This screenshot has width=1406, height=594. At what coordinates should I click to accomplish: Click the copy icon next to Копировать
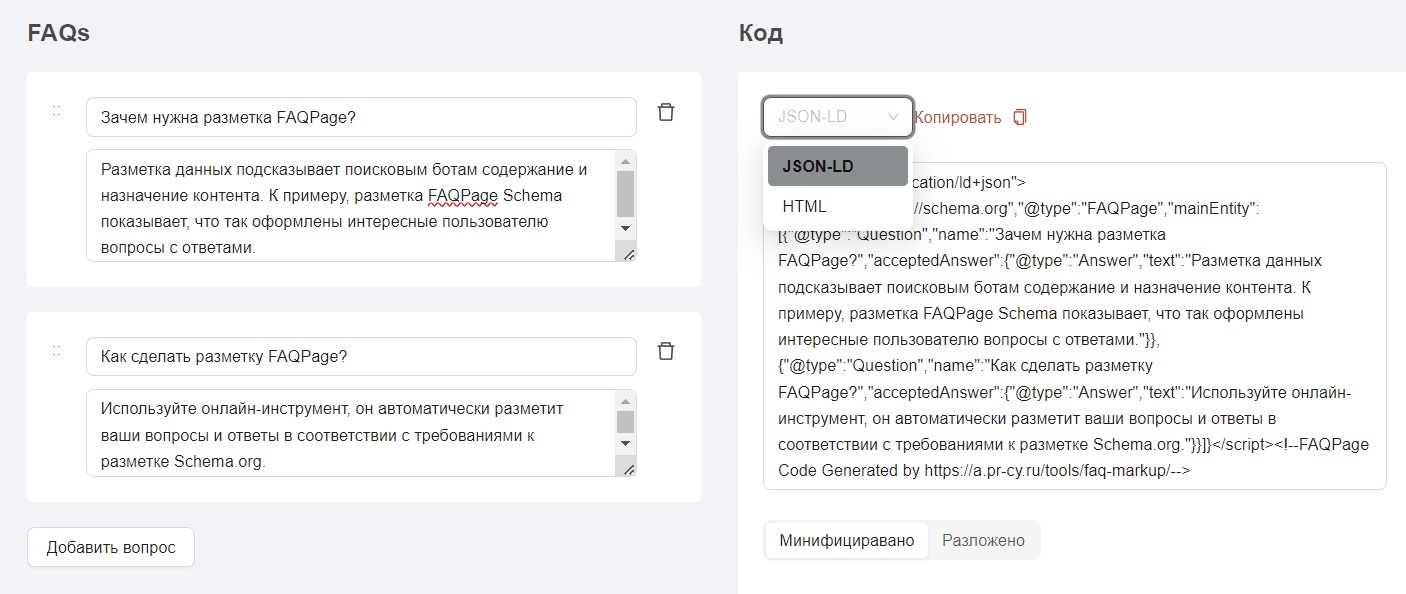coord(1020,118)
